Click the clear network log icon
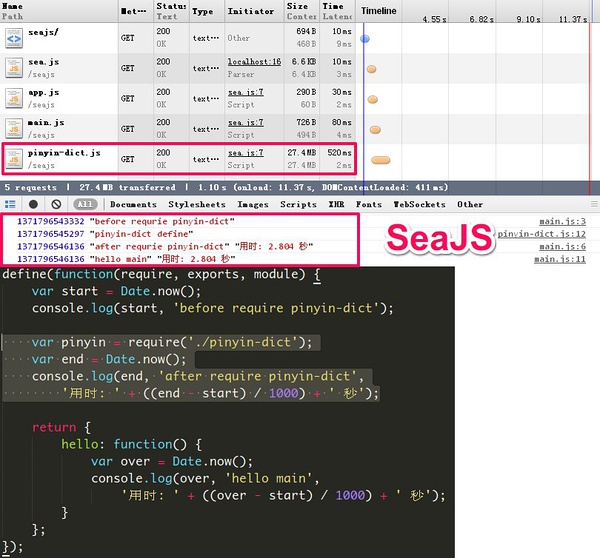Viewport: 600px width, 558px height. [56, 204]
